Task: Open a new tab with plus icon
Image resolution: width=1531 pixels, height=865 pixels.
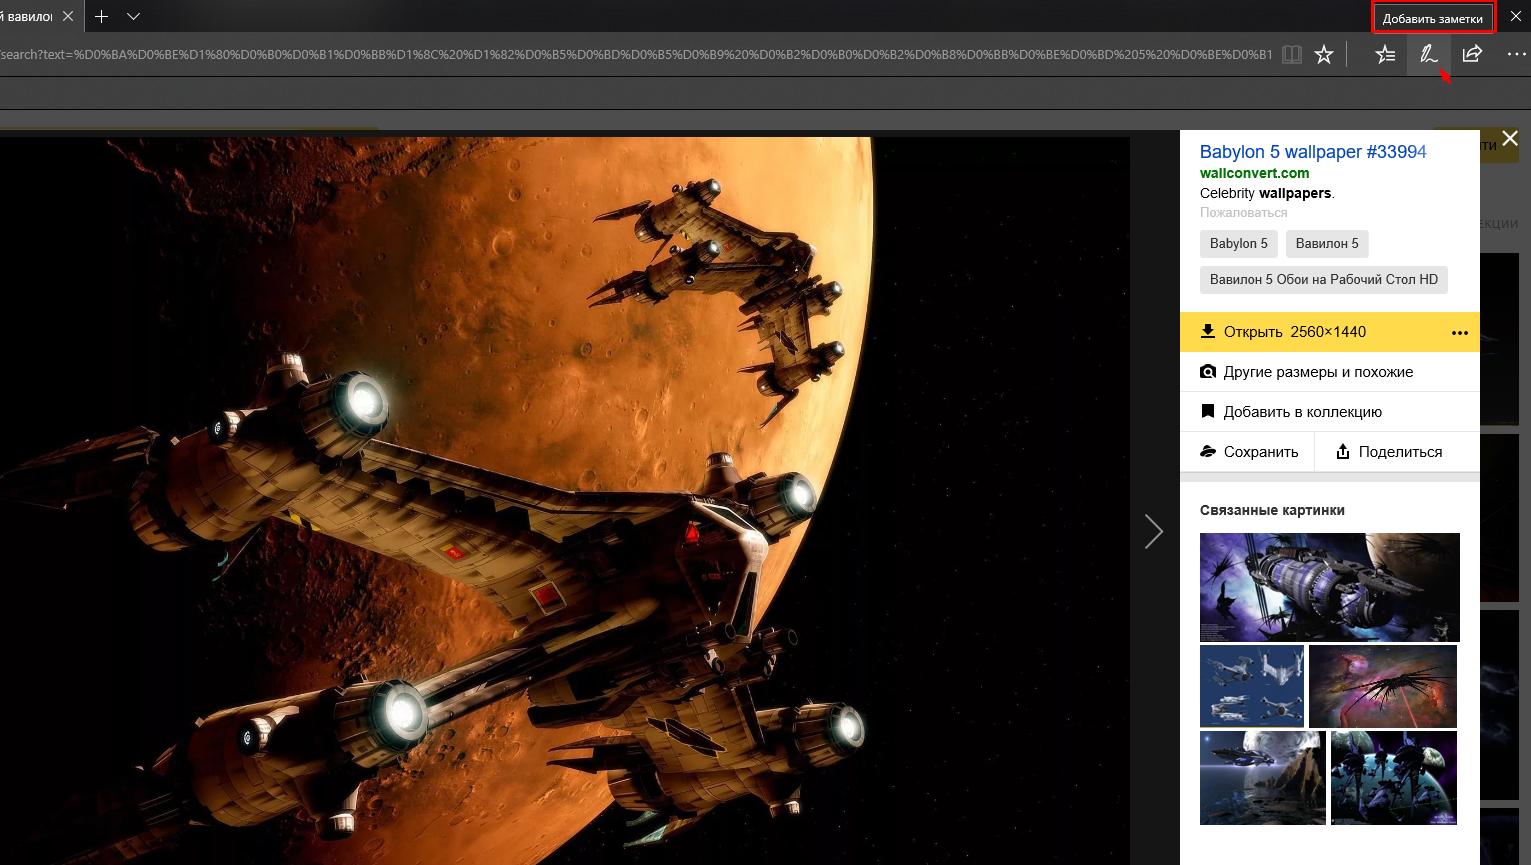Action: [101, 16]
